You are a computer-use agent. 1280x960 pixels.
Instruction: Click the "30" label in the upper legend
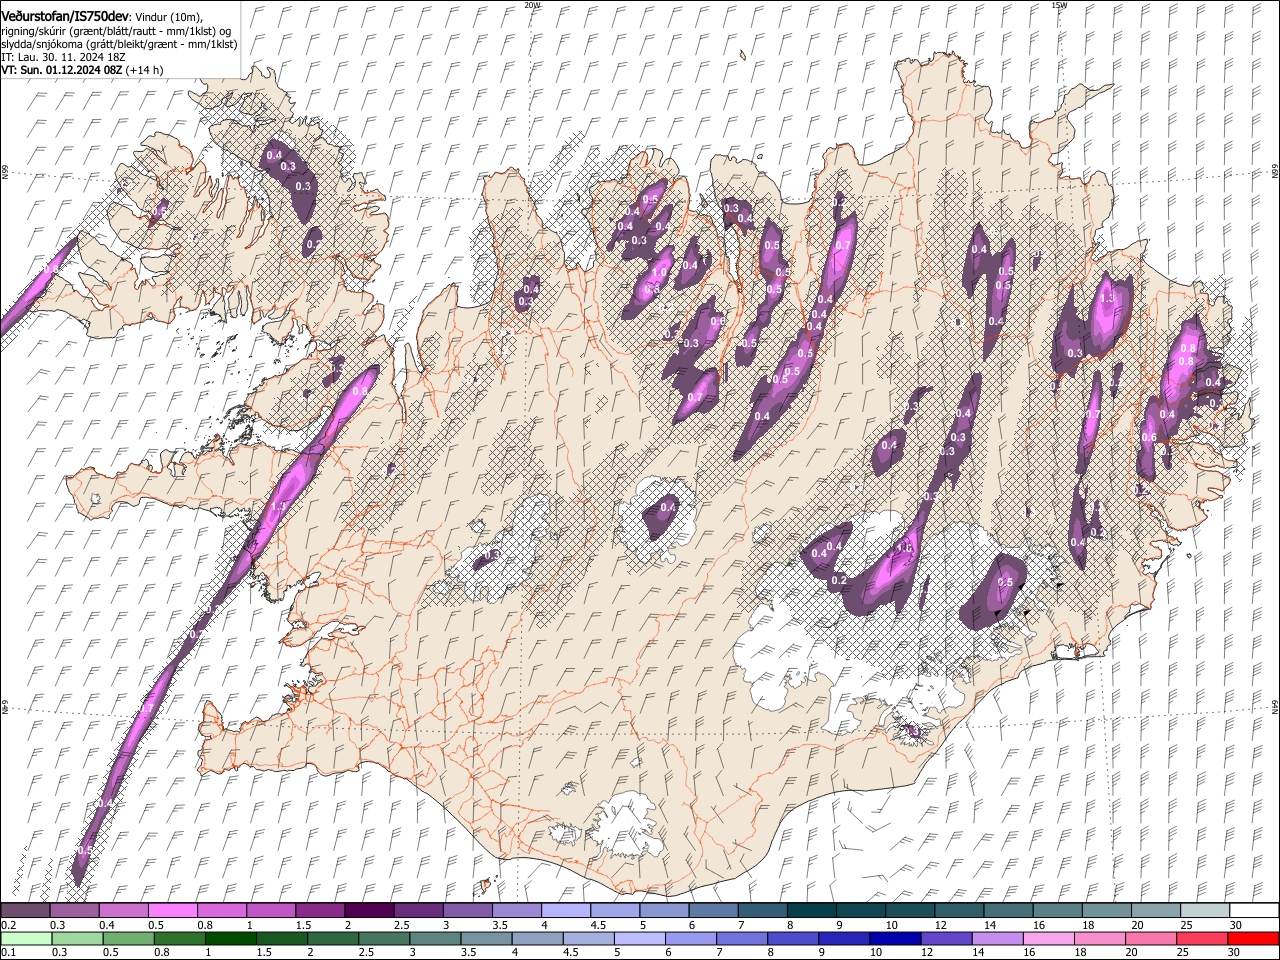coord(1236,925)
